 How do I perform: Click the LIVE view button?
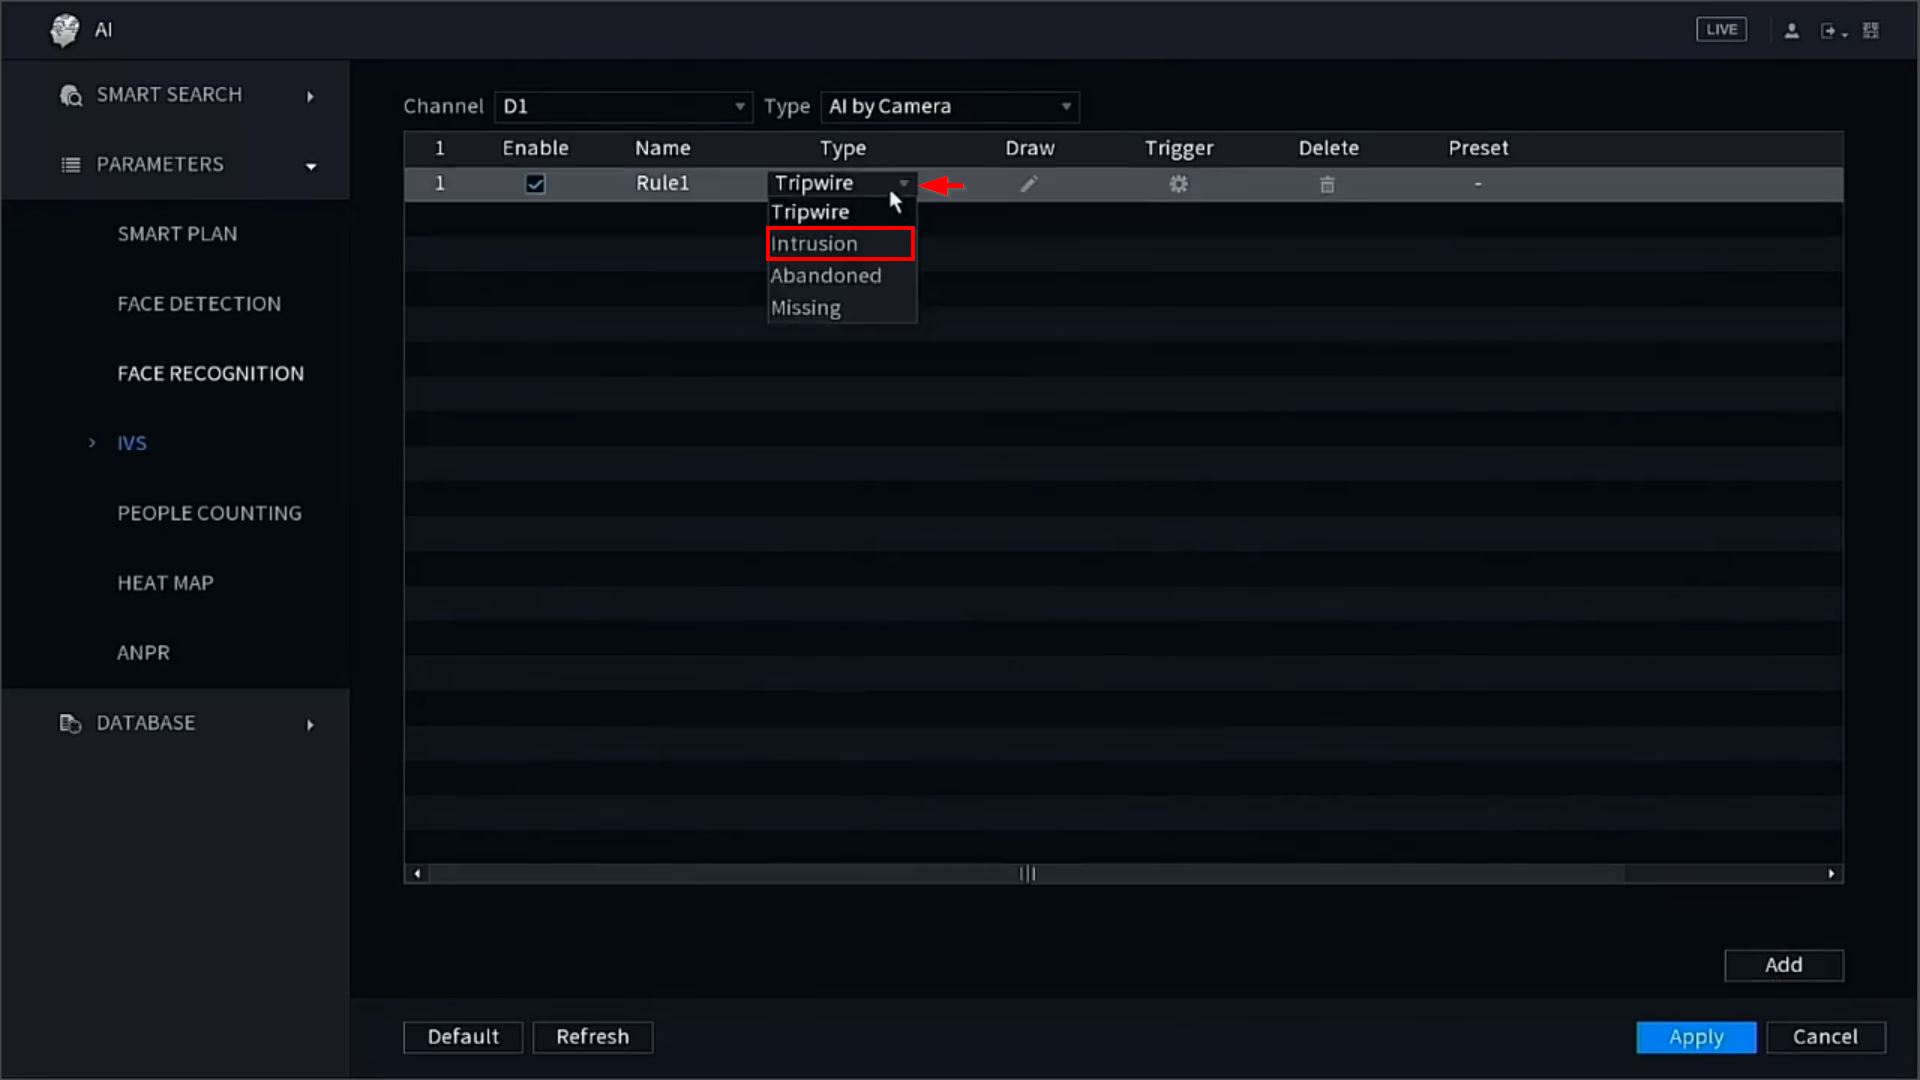pos(1721,30)
